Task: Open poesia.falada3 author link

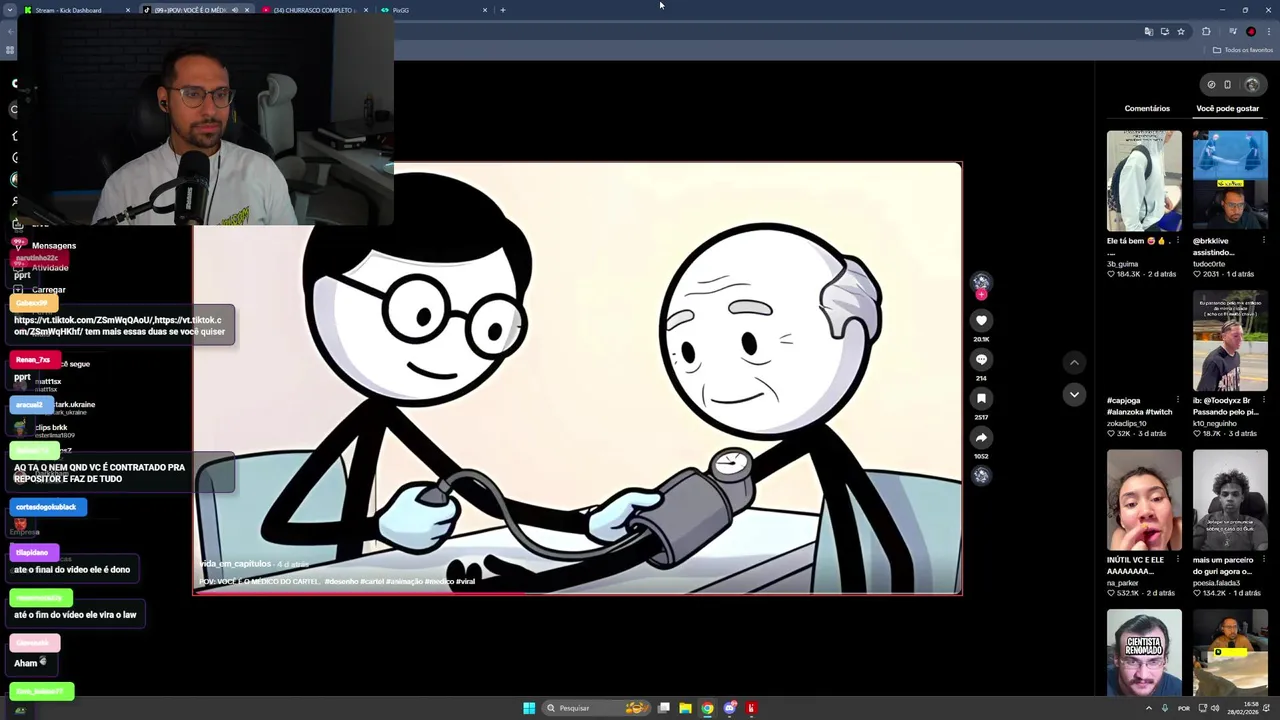Action: pyautogui.click(x=1216, y=583)
